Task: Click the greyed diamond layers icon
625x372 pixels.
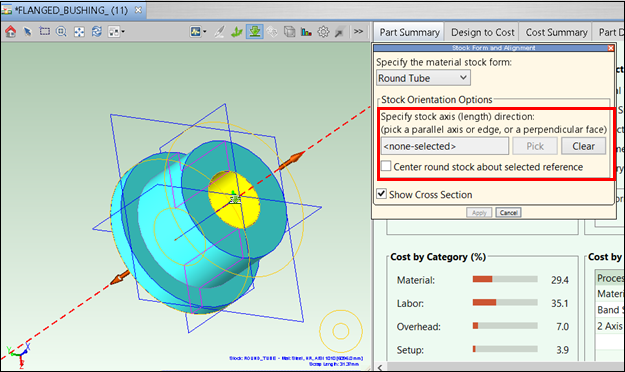Action: coord(272,31)
